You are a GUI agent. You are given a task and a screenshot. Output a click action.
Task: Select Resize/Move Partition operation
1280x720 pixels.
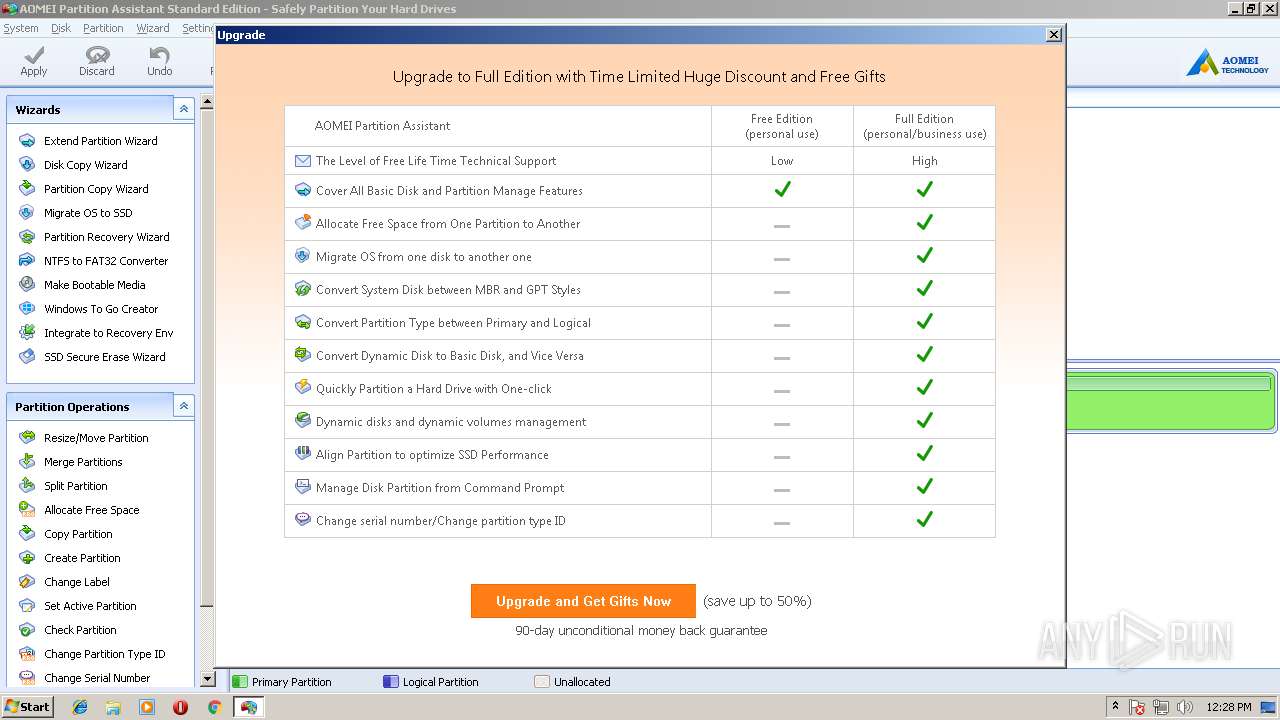click(x=96, y=438)
